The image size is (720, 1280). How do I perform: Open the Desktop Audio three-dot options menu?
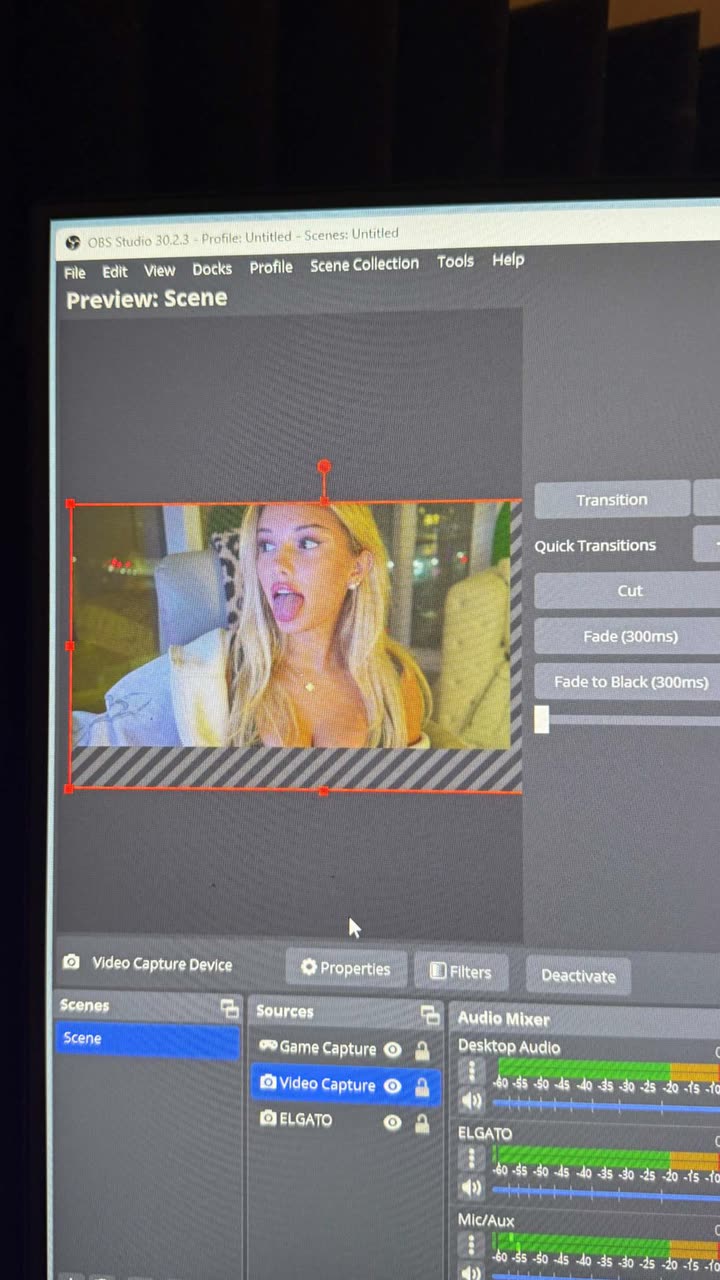point(471,1072)
